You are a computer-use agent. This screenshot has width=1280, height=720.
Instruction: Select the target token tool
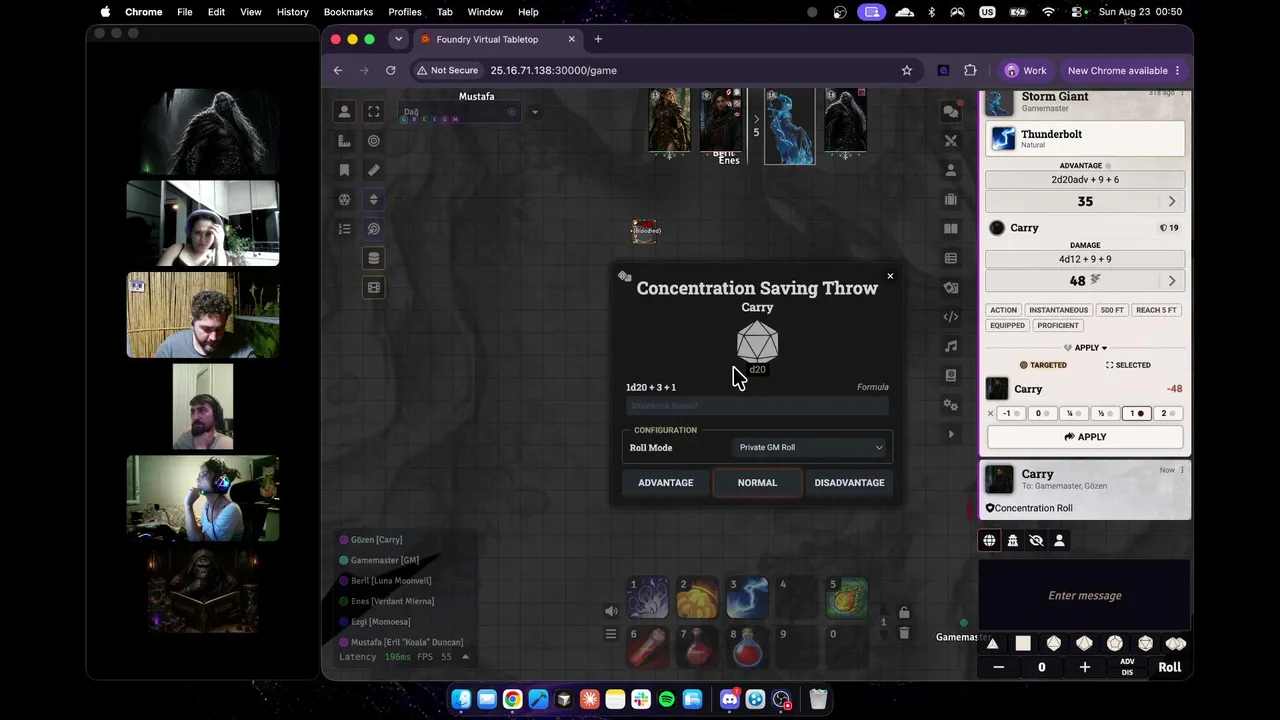[374, 141]
